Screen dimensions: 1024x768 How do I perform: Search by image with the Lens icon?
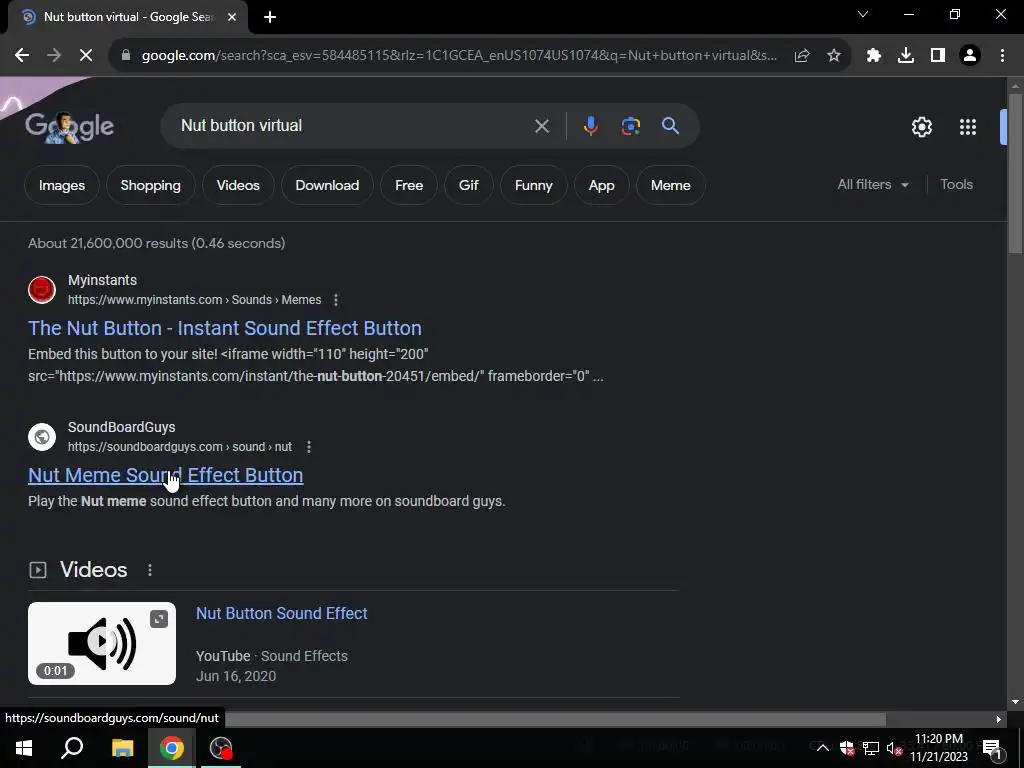(x=631, y=126)
